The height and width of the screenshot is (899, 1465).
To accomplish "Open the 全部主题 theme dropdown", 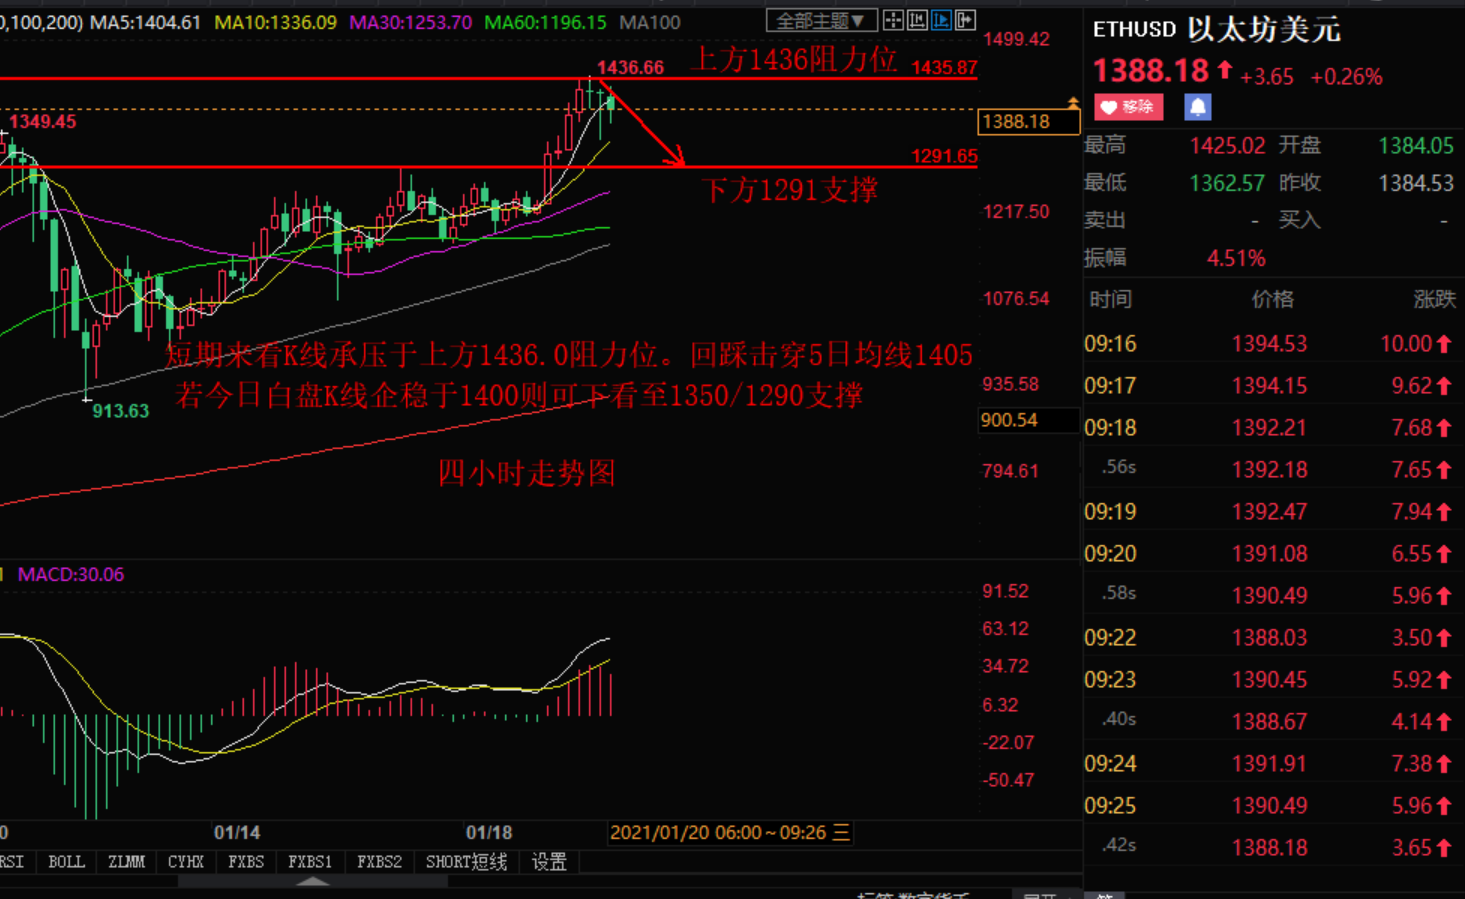I will pyautogui.click(x=821, y=21).
